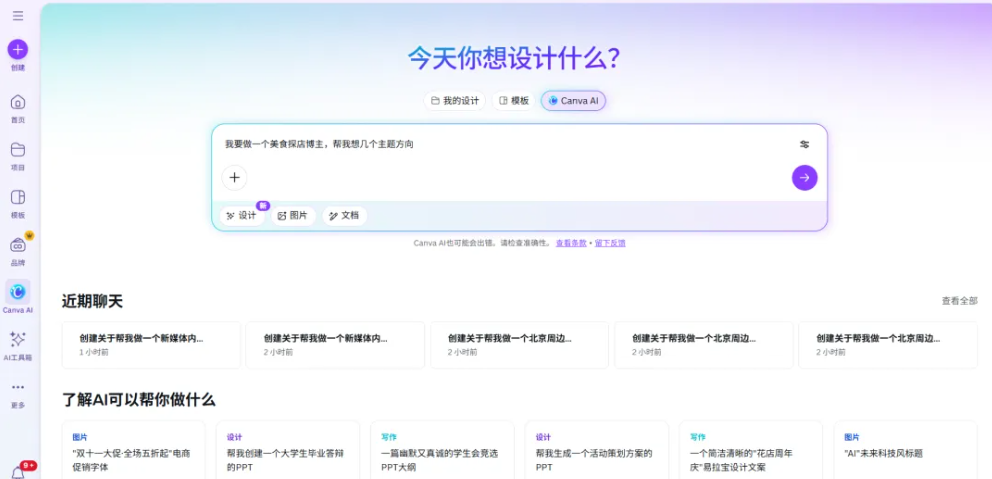Select Canva AI in the left sidebar
The image size is (992, 479).
coord(18,297)
